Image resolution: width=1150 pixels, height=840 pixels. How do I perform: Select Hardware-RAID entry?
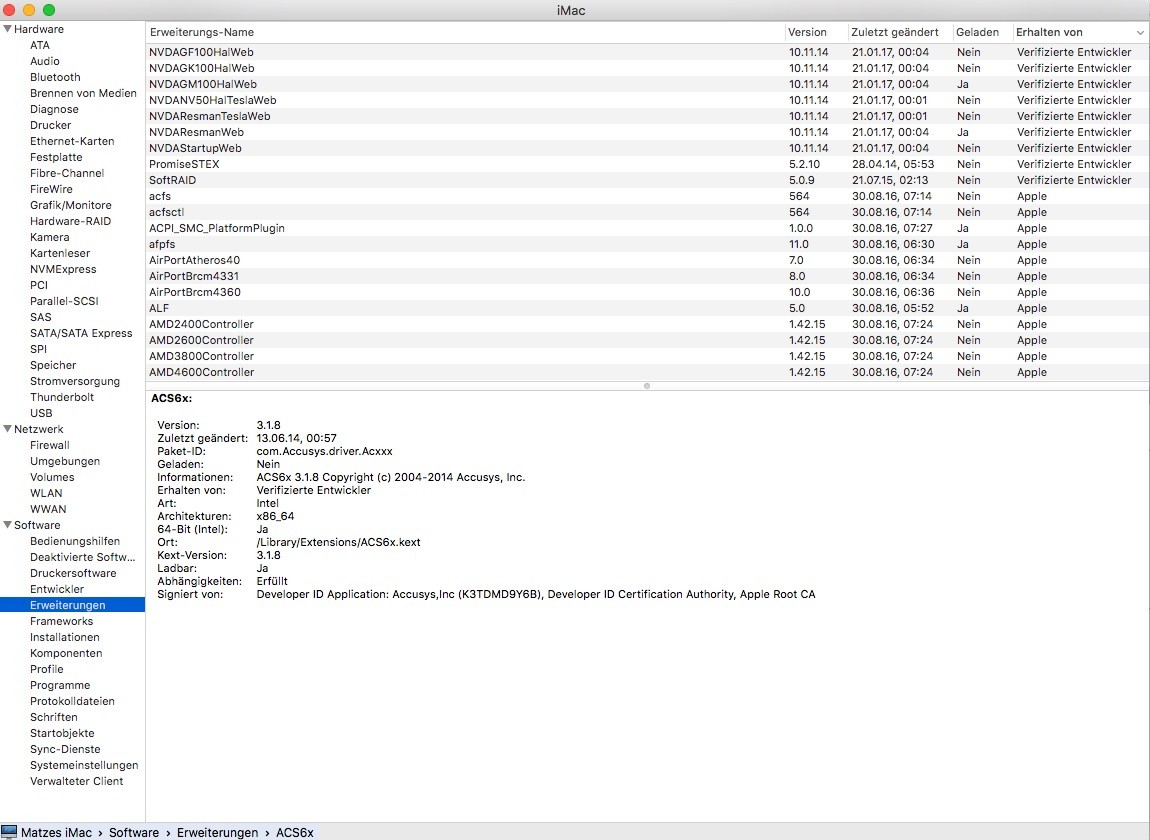point(70,222)
